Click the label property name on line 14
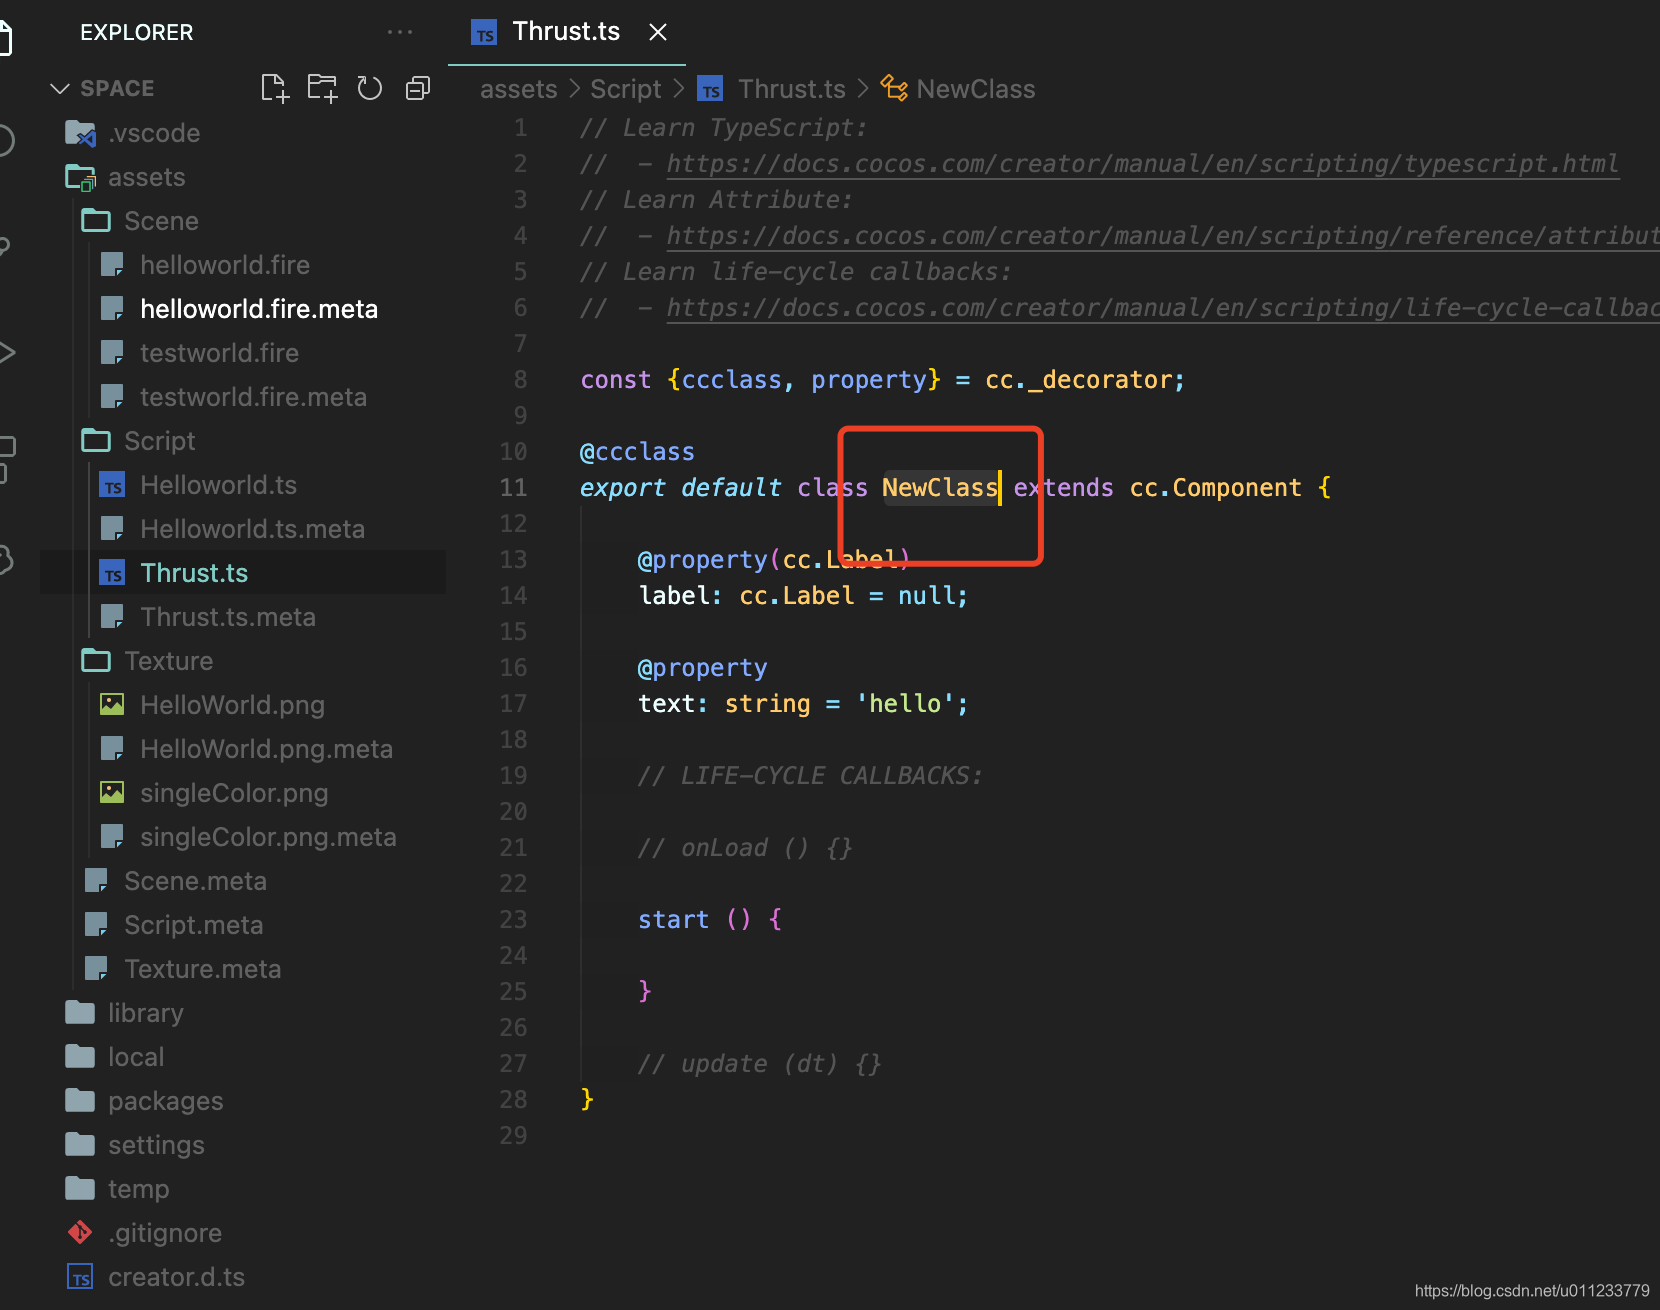Screen dimensions: 1660x1310 coord(673,596)
